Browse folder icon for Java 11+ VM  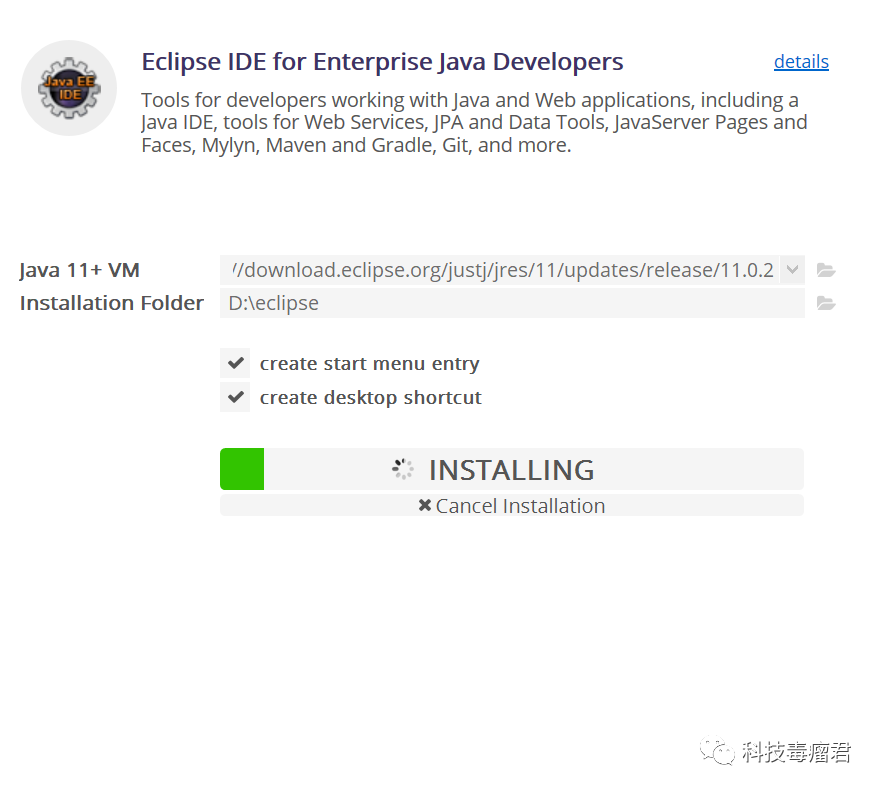(x=826, y=270)
